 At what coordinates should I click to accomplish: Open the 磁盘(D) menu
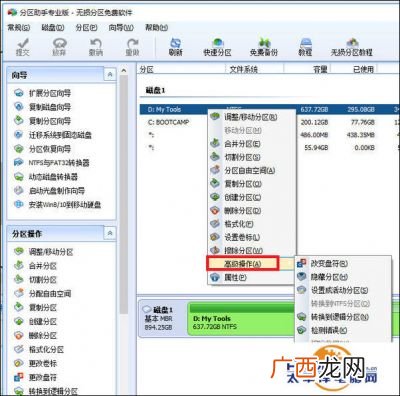click(x=53, y=28)
